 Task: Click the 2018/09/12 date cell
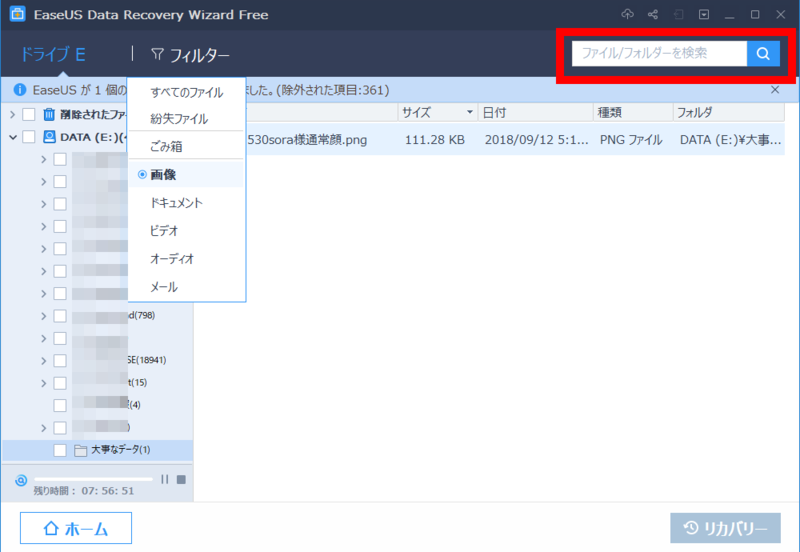click(x=536, y=140)
